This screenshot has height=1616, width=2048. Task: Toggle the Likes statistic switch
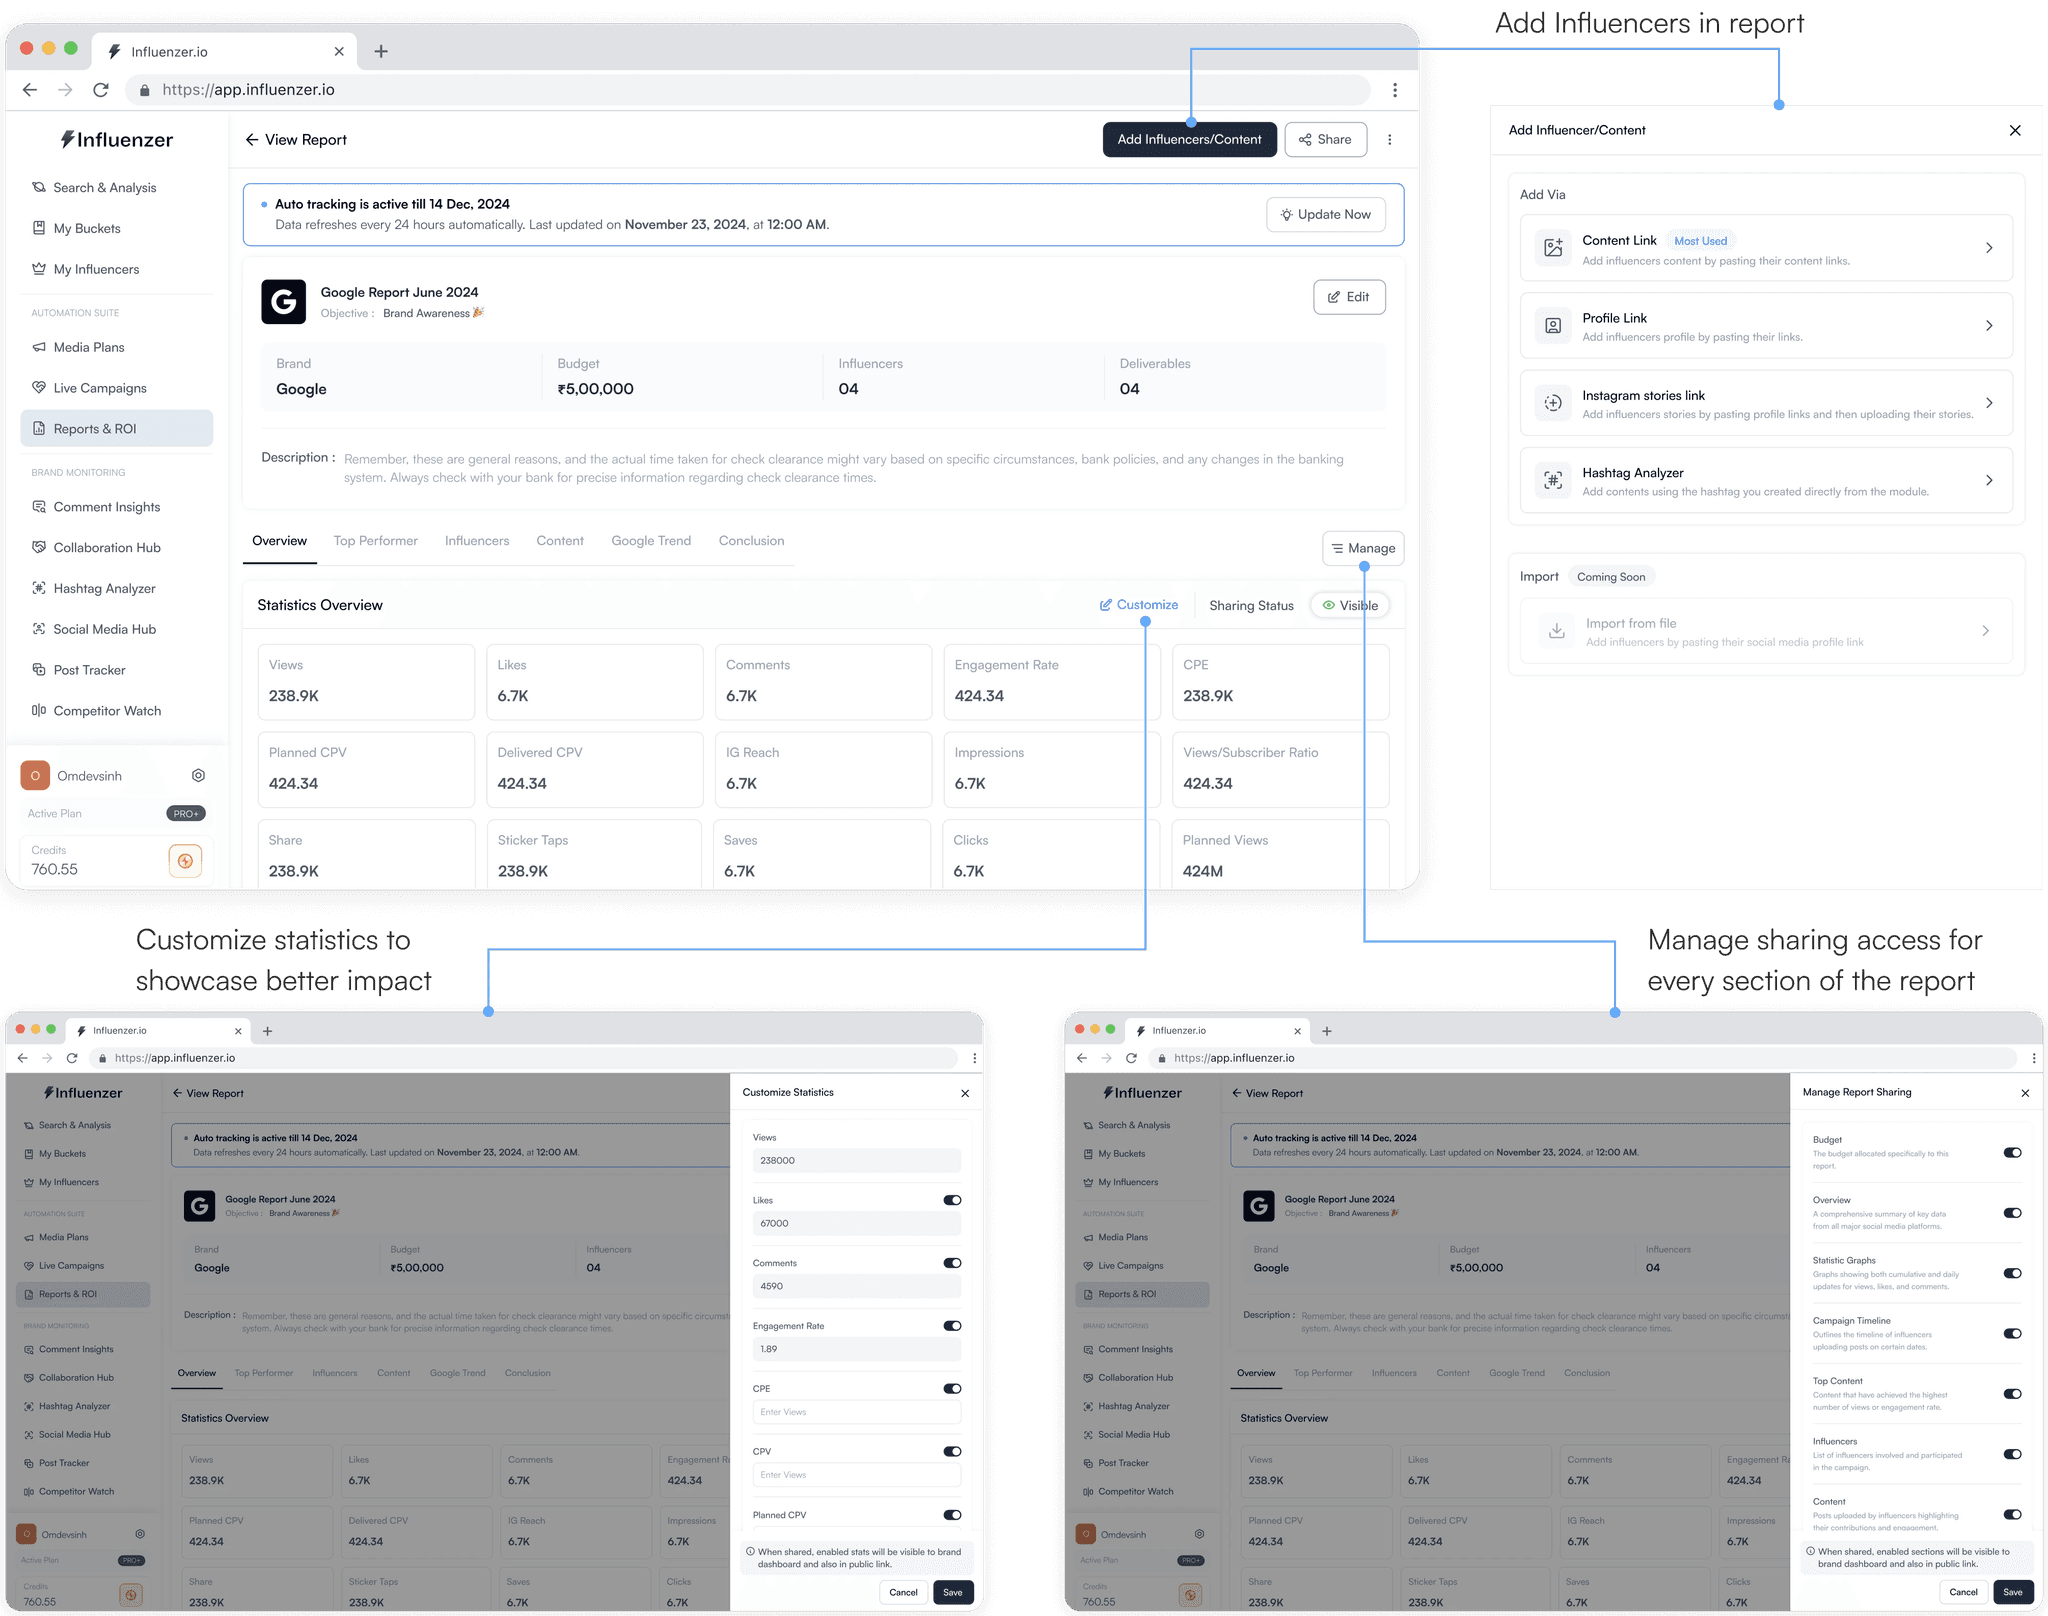(952, 1200)
